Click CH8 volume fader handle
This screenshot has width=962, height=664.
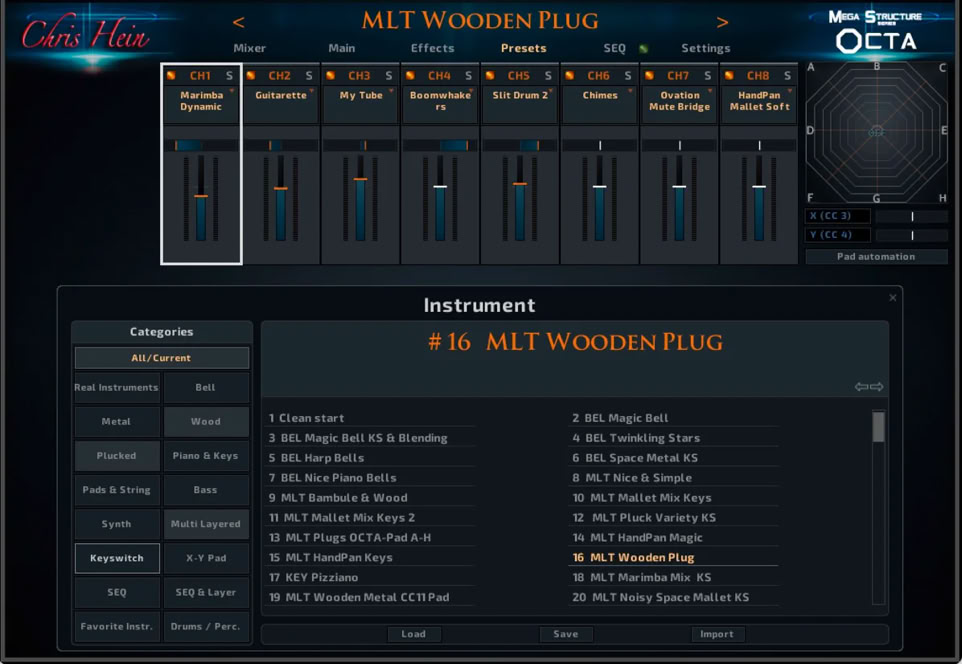(759, 186)
